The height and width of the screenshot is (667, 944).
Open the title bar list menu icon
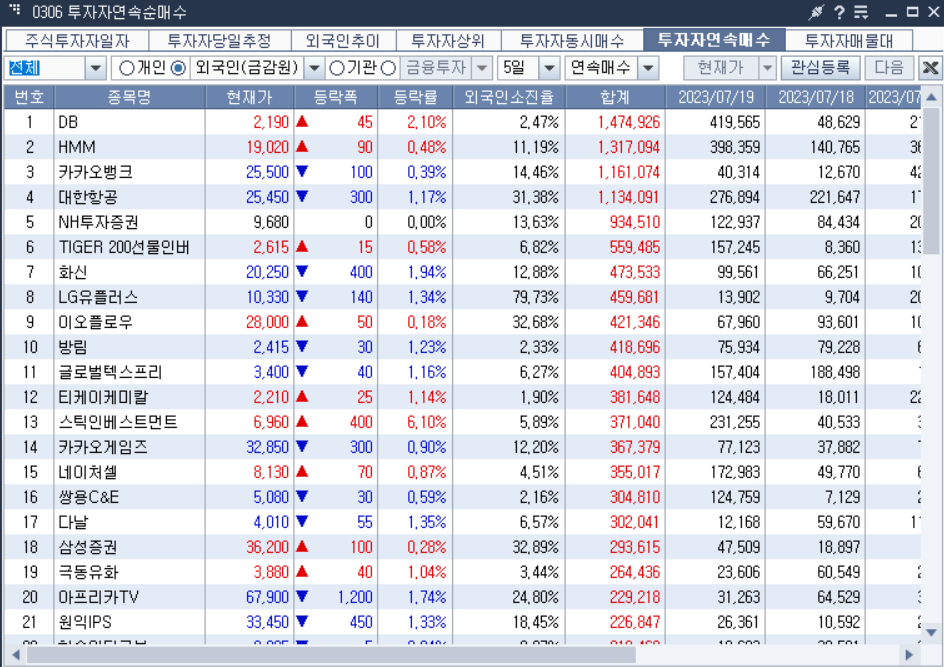pyautogui.click(x=862, y=12)
